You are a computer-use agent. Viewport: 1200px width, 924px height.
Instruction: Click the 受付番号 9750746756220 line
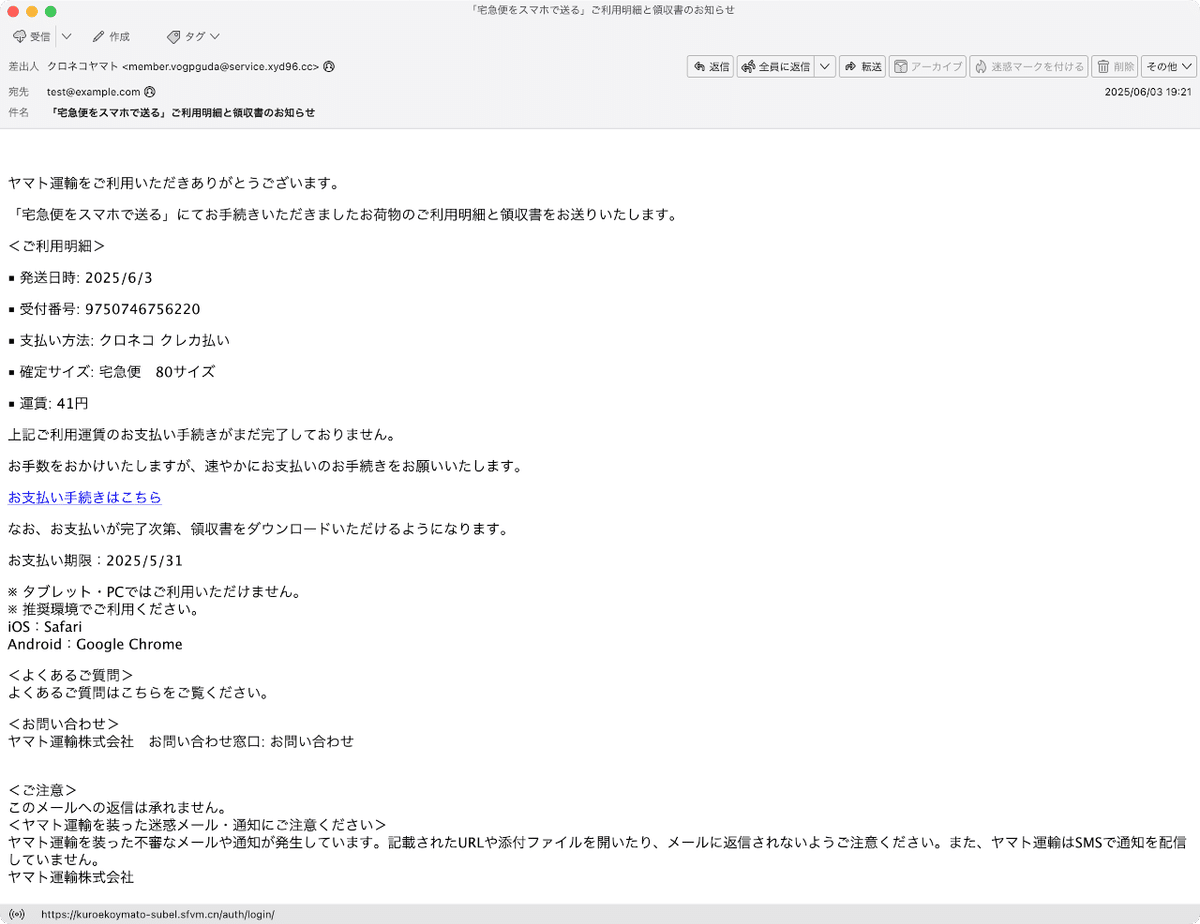[104, 309]
